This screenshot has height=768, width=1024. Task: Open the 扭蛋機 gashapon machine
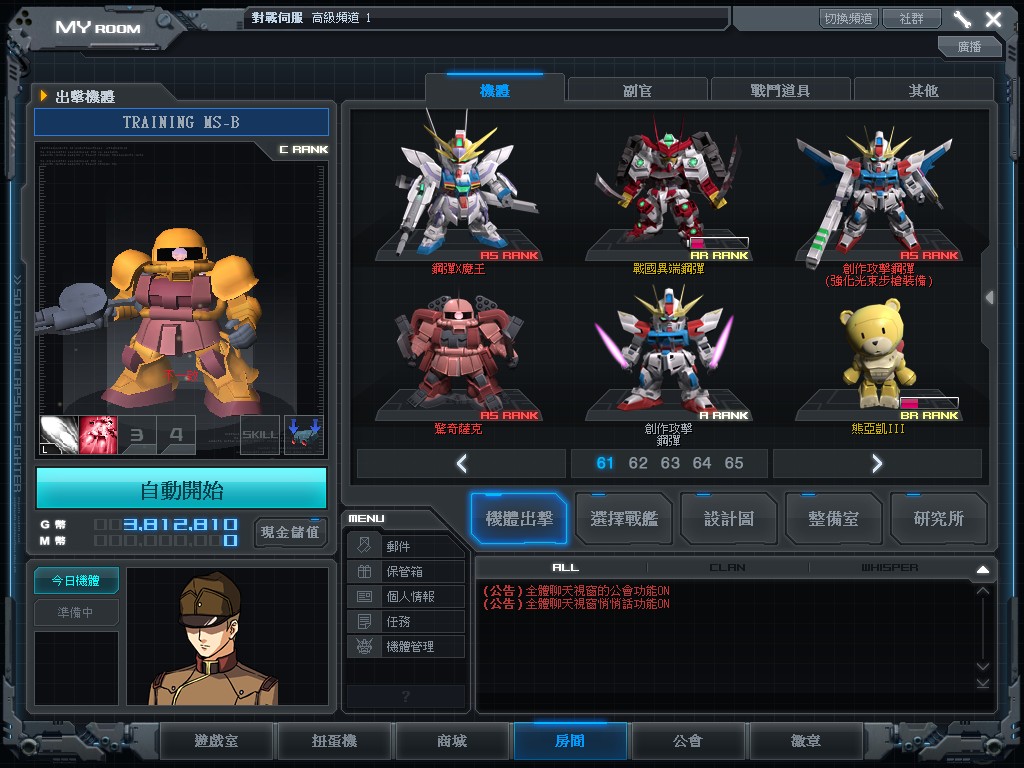click(334, 741)
